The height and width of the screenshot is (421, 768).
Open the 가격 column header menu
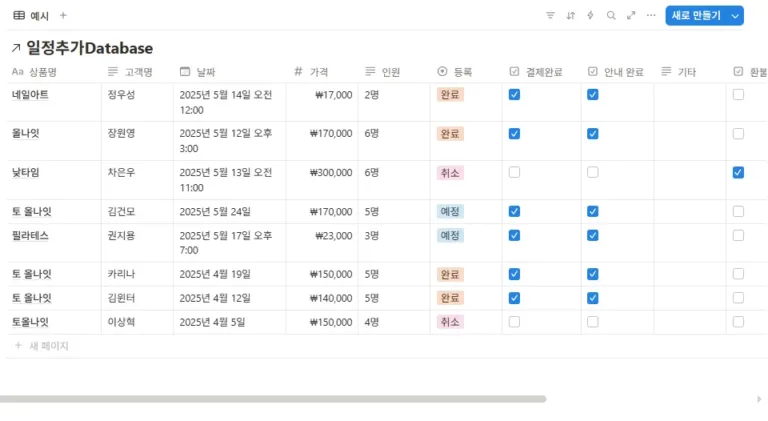coord(318,72)
